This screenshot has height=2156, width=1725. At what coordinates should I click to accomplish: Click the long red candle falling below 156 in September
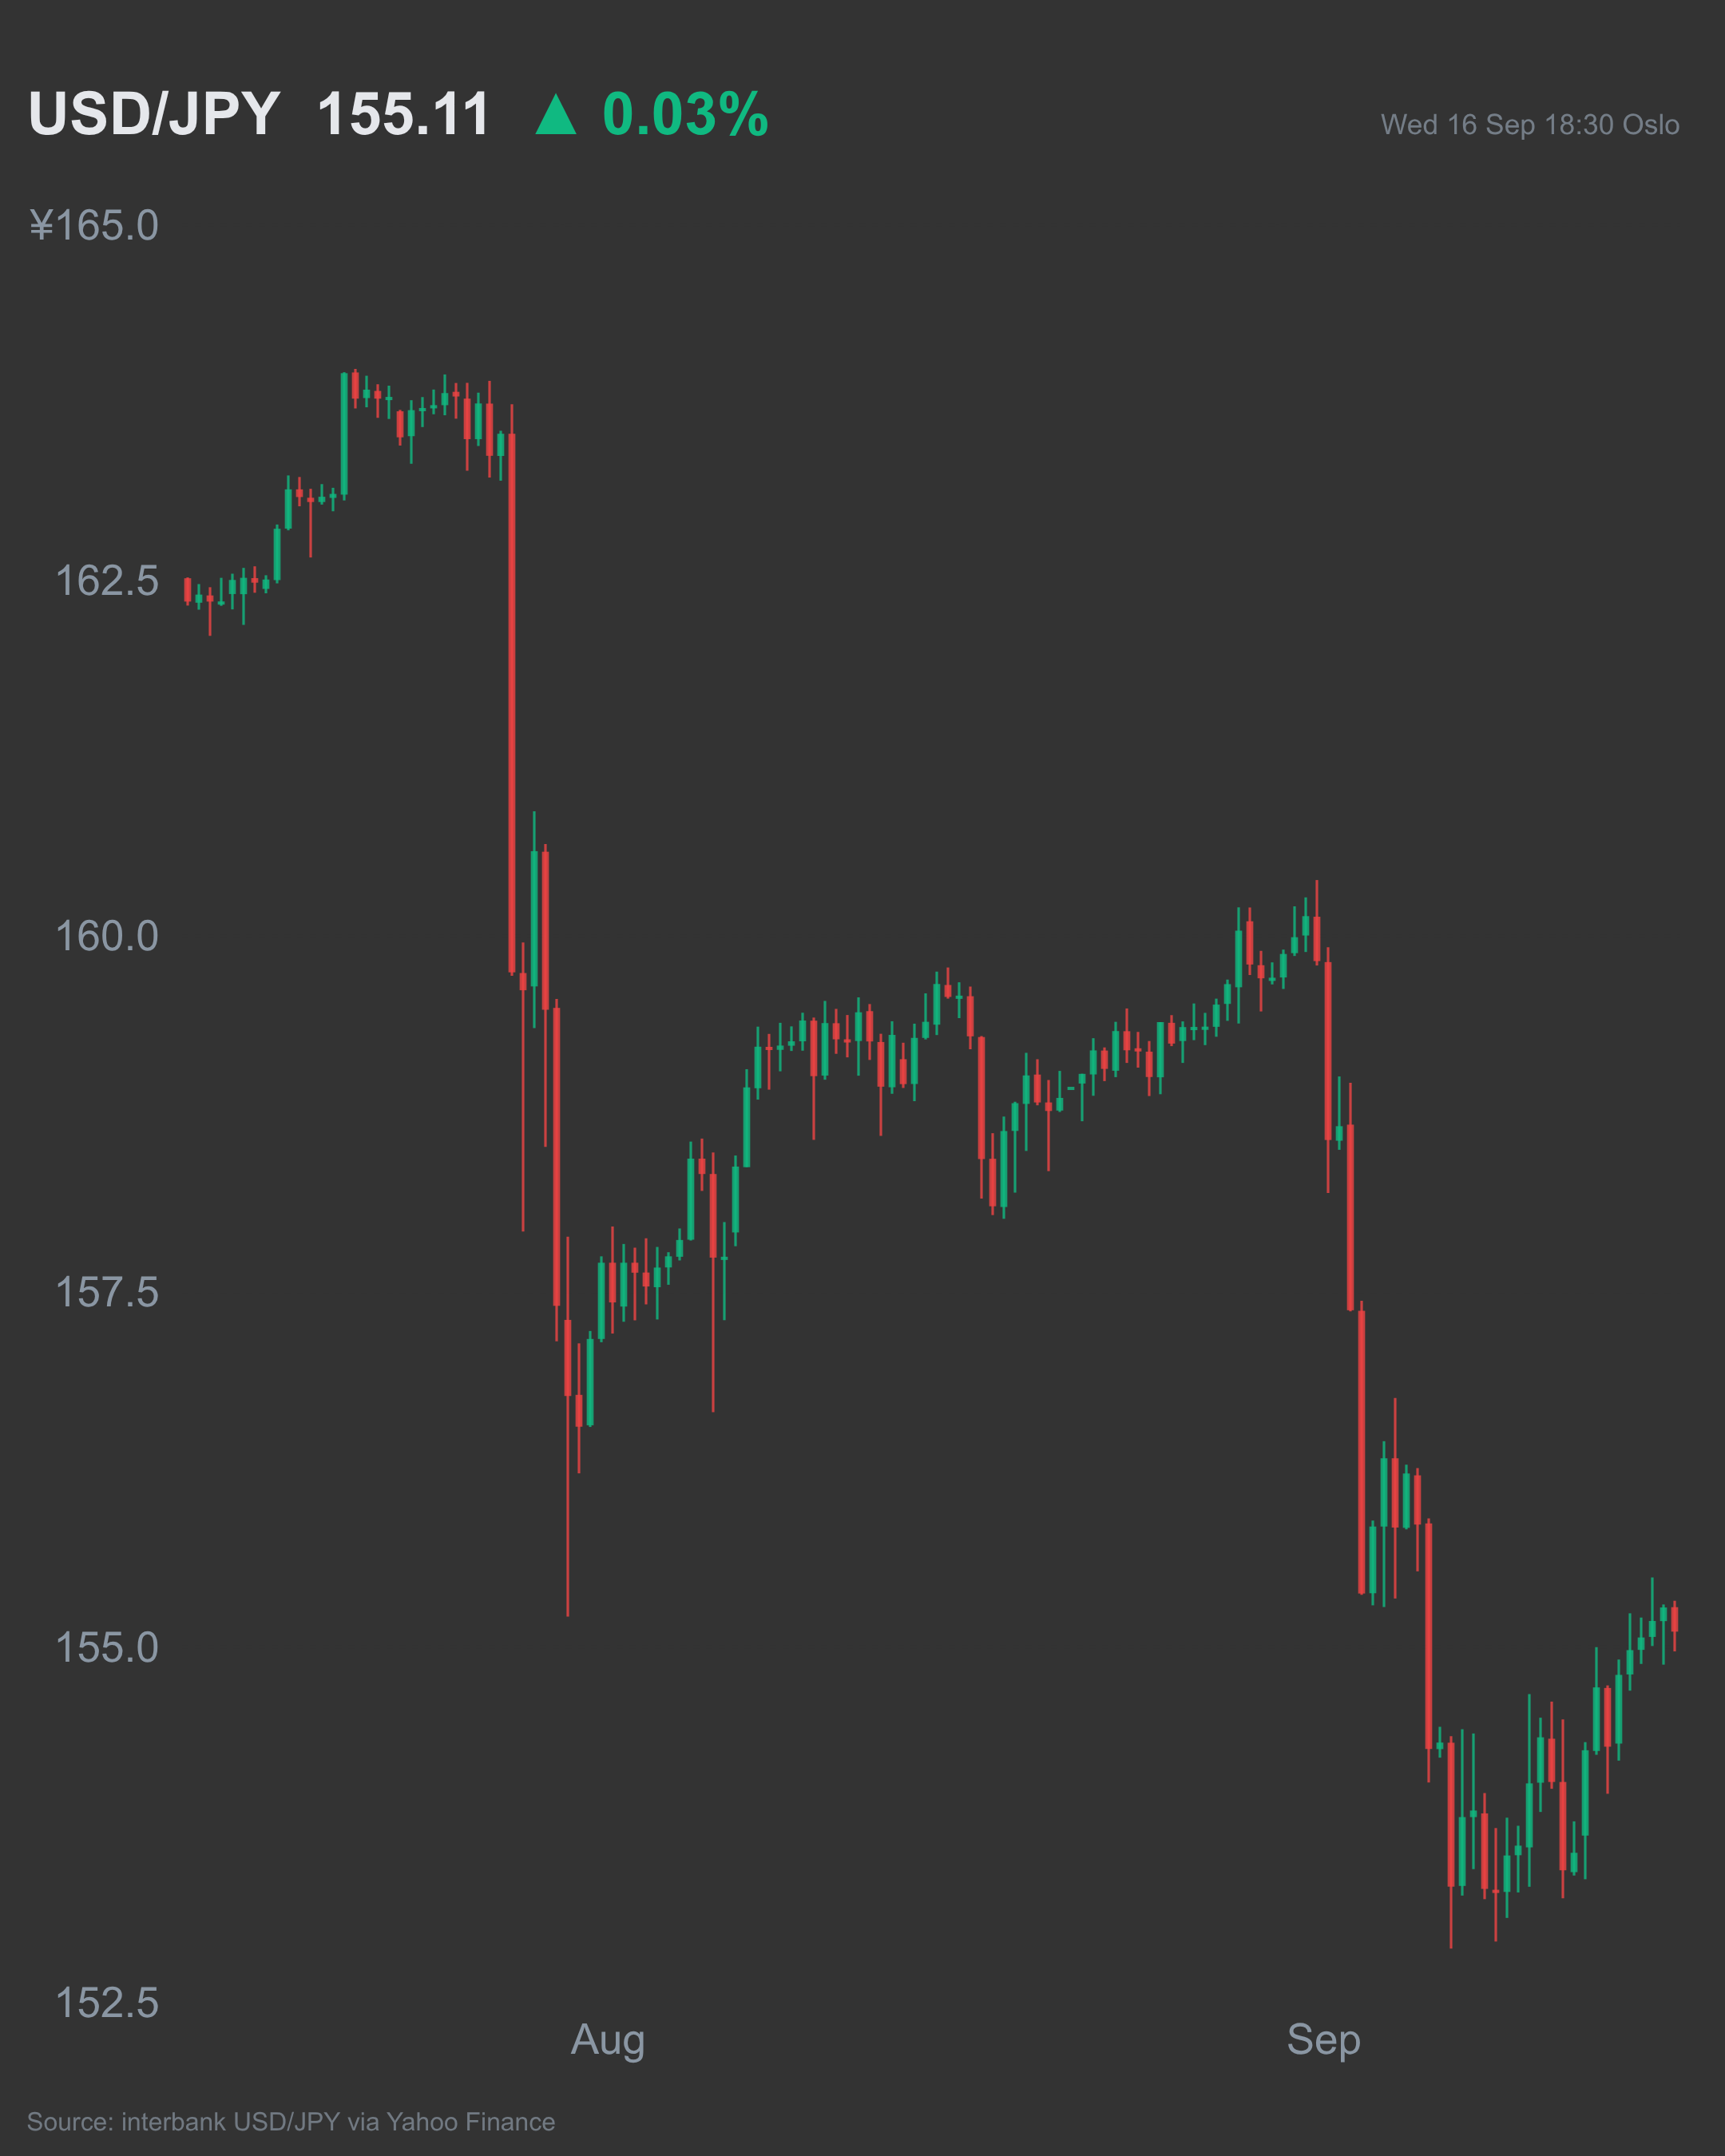pos(1361,1451)
